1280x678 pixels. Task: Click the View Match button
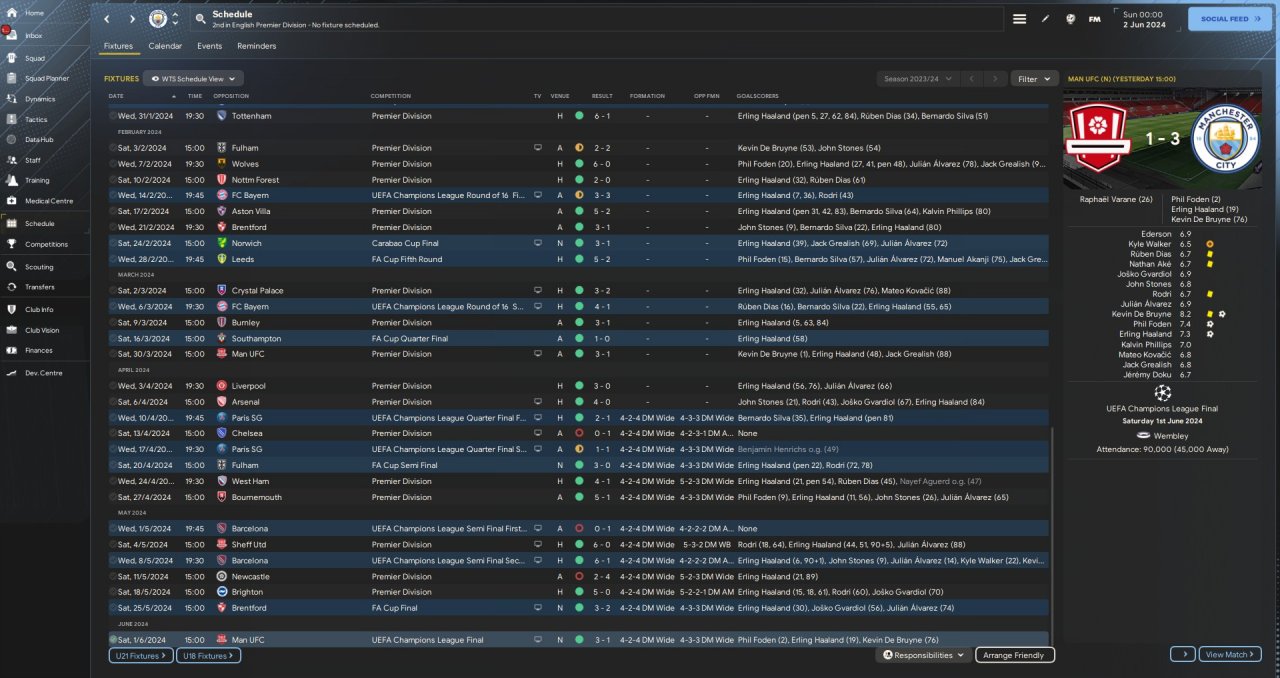click(1230, 654)
